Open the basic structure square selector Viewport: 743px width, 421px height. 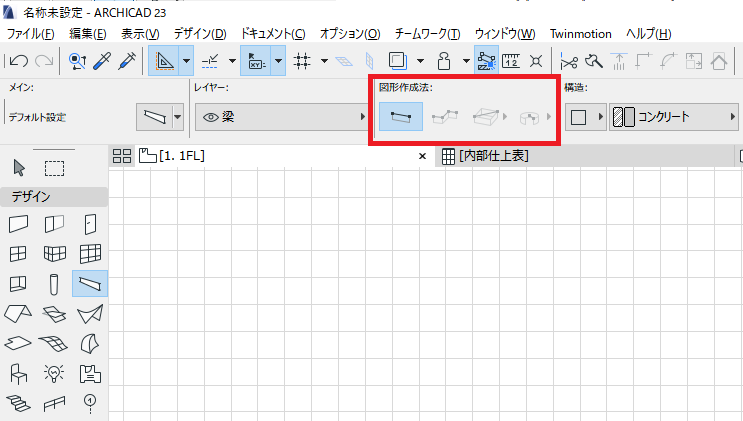click(x=586, y=117)
